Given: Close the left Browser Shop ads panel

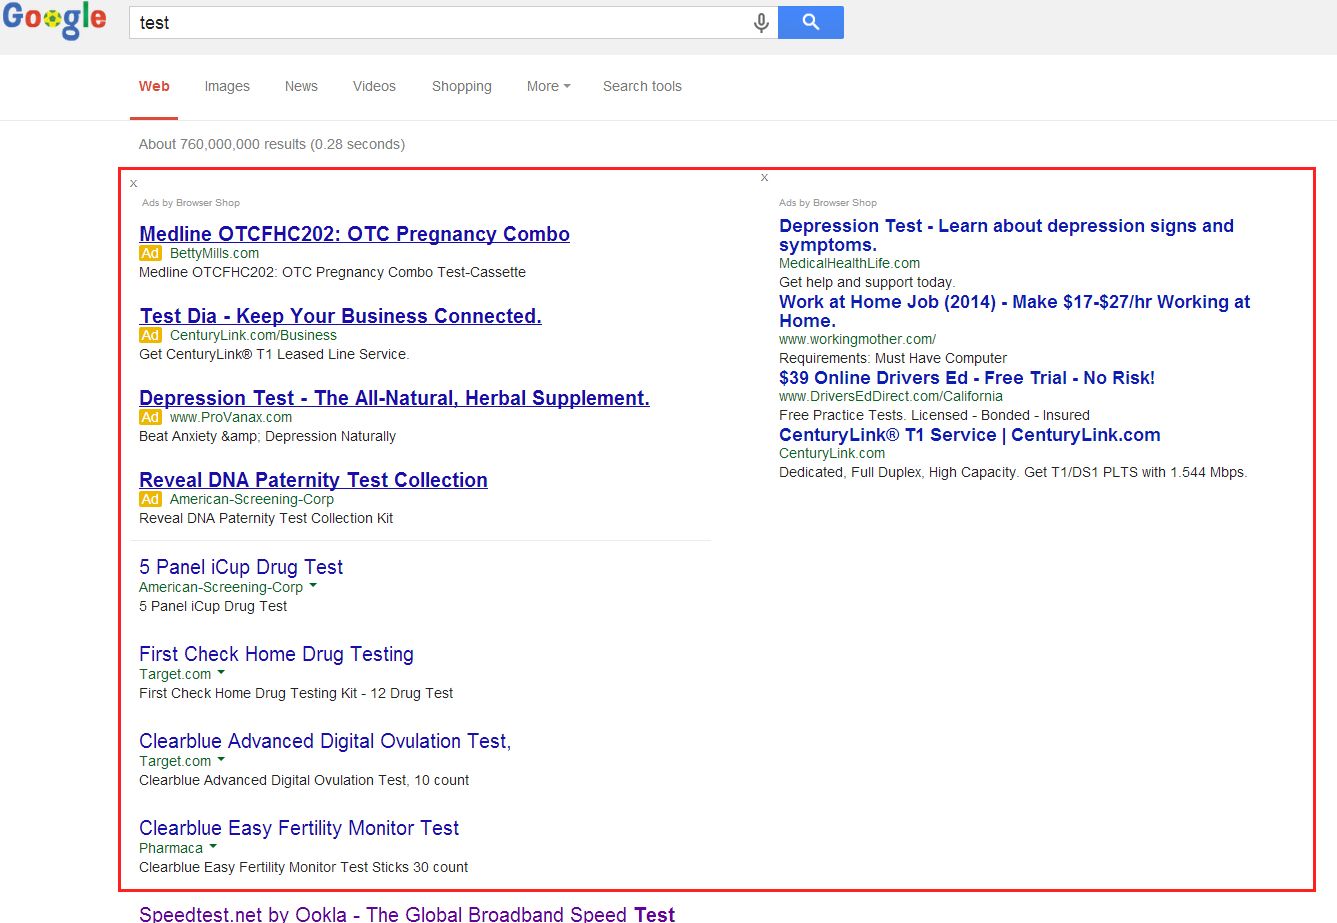Looking at the screenshot, I should (133, 184).
